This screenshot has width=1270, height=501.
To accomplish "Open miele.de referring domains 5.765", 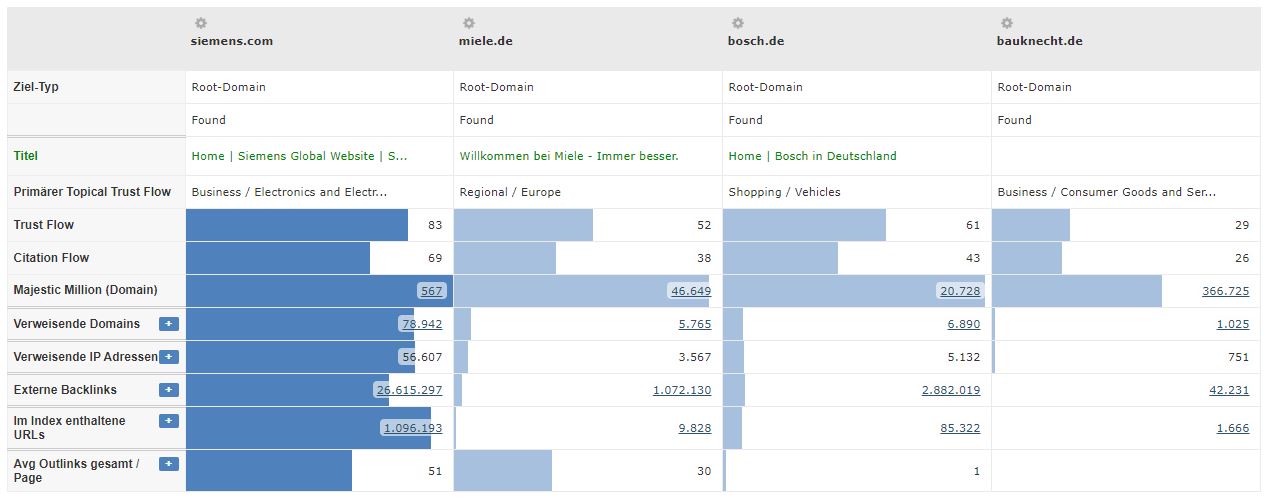I will point(694,324).
